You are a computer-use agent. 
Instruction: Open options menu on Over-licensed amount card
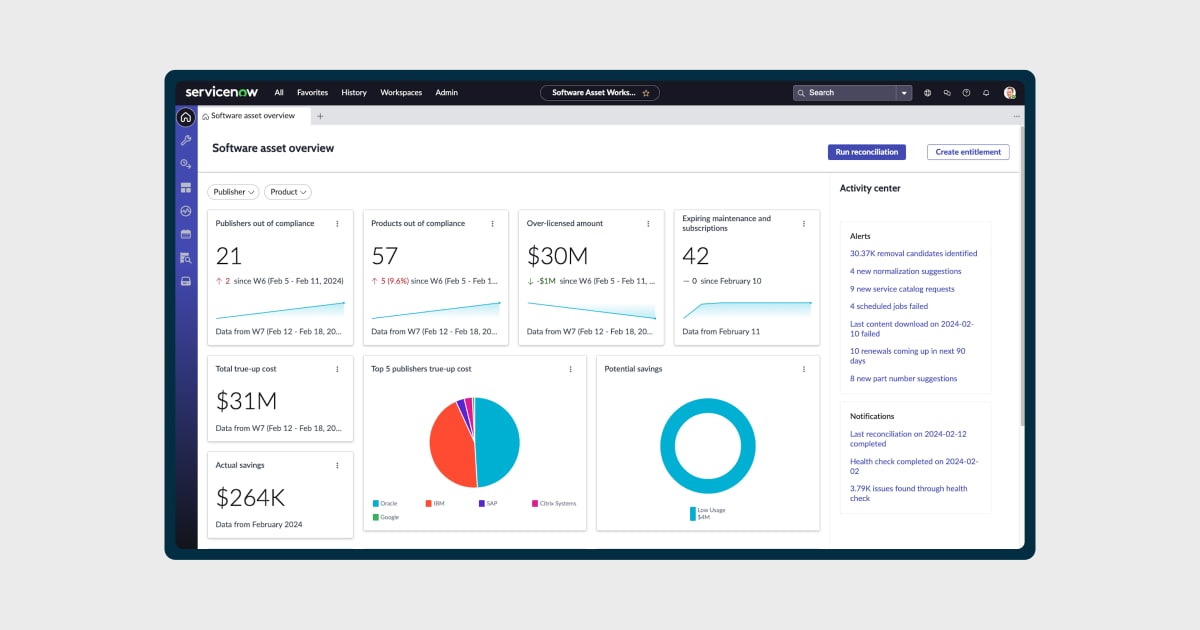648,224
